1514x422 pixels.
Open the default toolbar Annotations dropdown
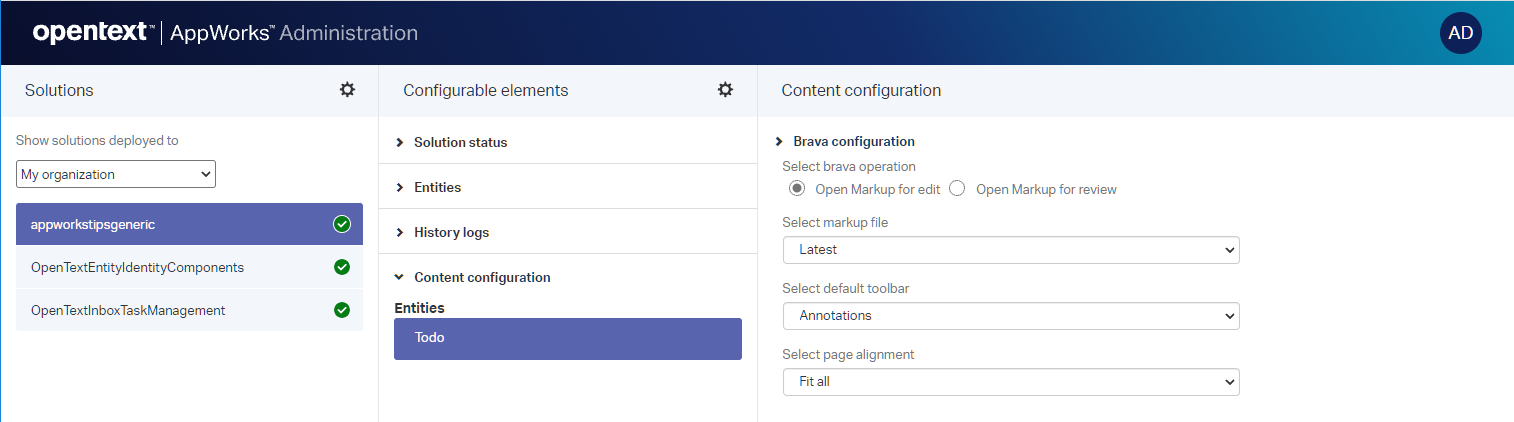pyautogui.click(x=1010, y=316)
